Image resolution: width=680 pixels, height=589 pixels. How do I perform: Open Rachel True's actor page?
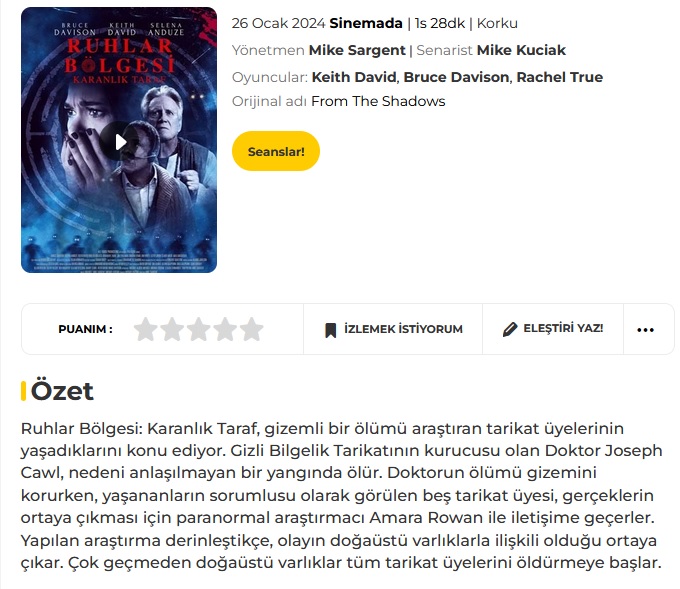[x=559, y=77]
